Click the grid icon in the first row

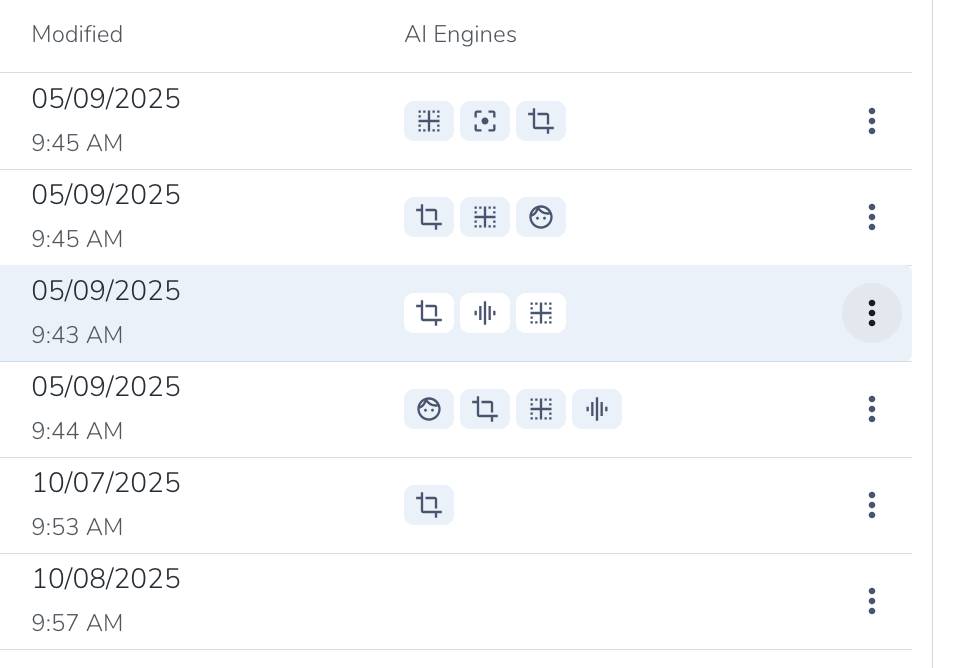(429, 122)
